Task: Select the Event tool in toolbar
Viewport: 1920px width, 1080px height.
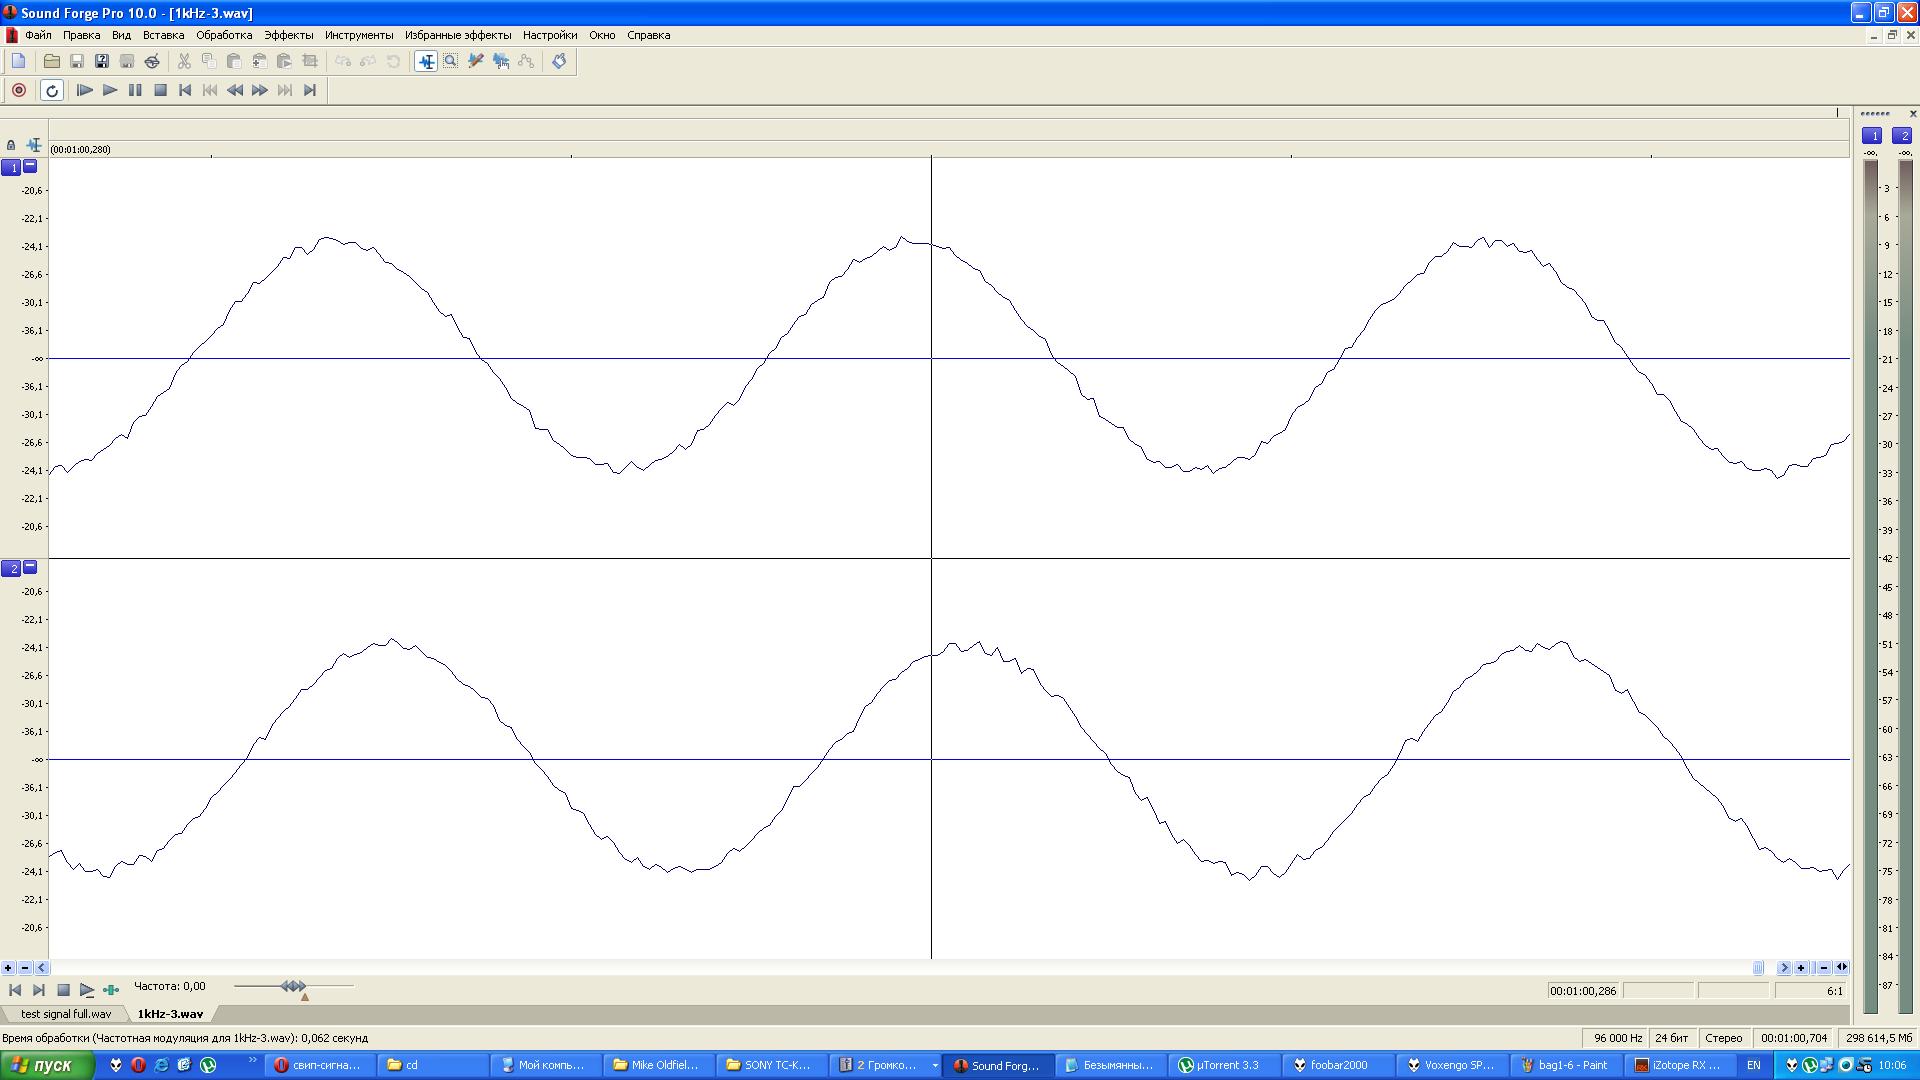Action: pyautogui.click(x=501, y=61)
